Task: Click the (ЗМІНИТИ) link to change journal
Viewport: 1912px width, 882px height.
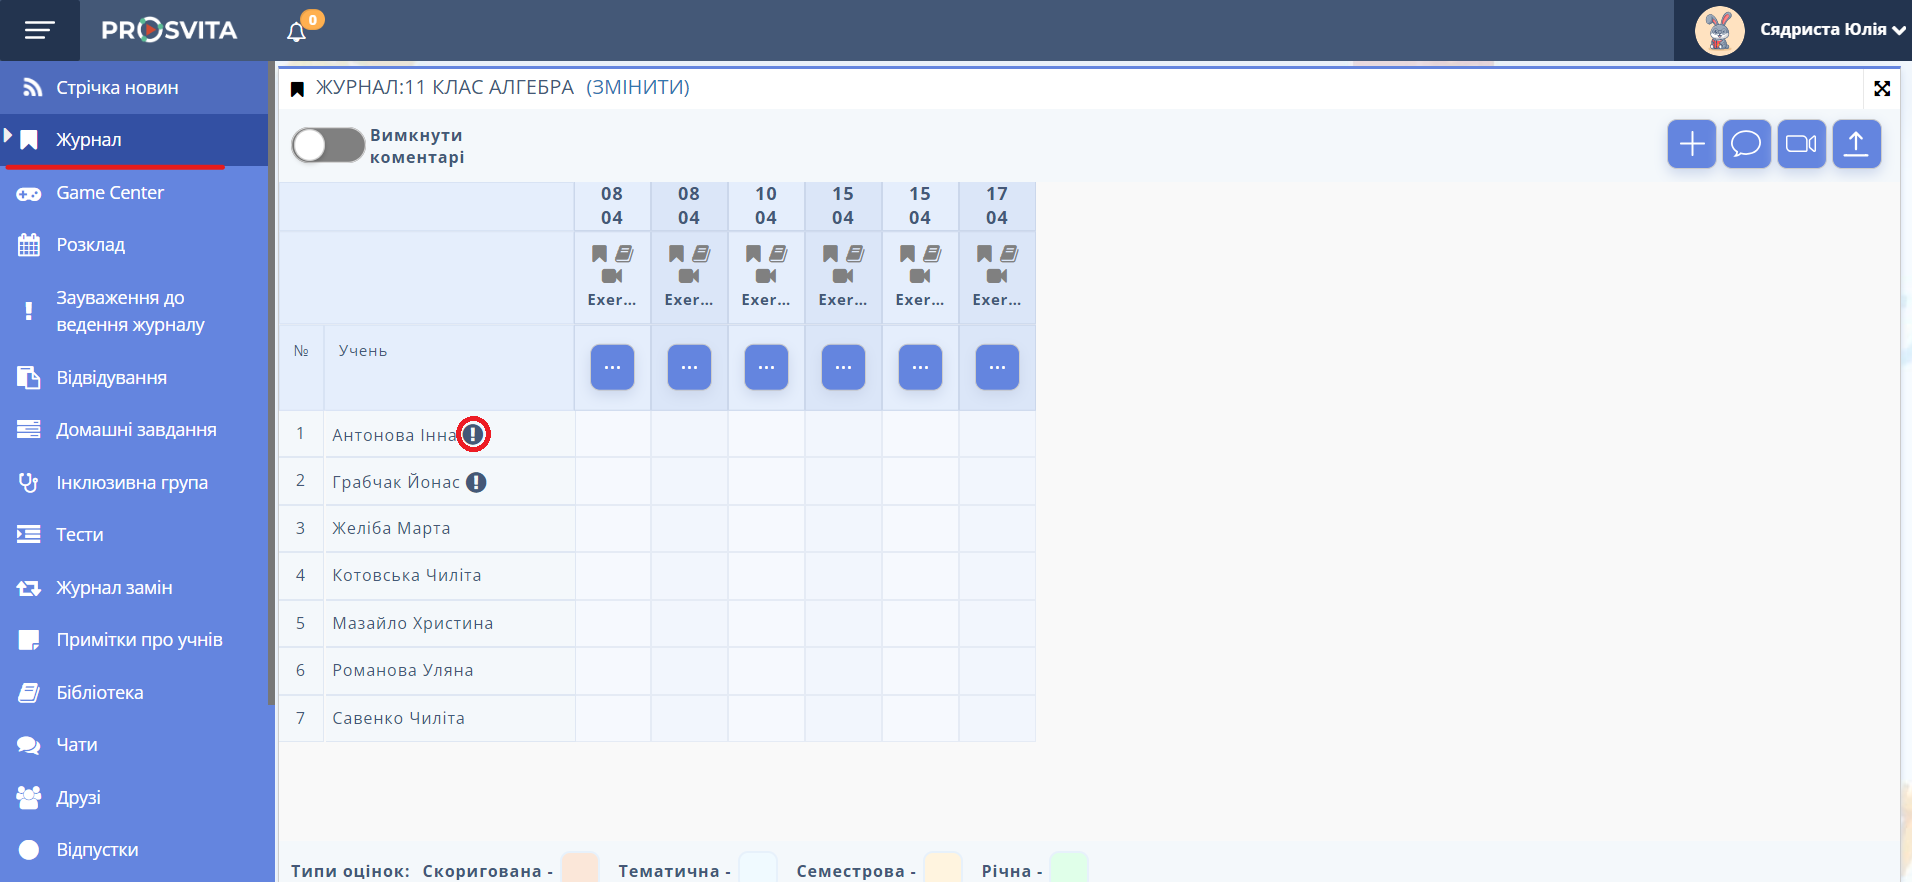Action: pyautogui.click(x=638, y=87)
